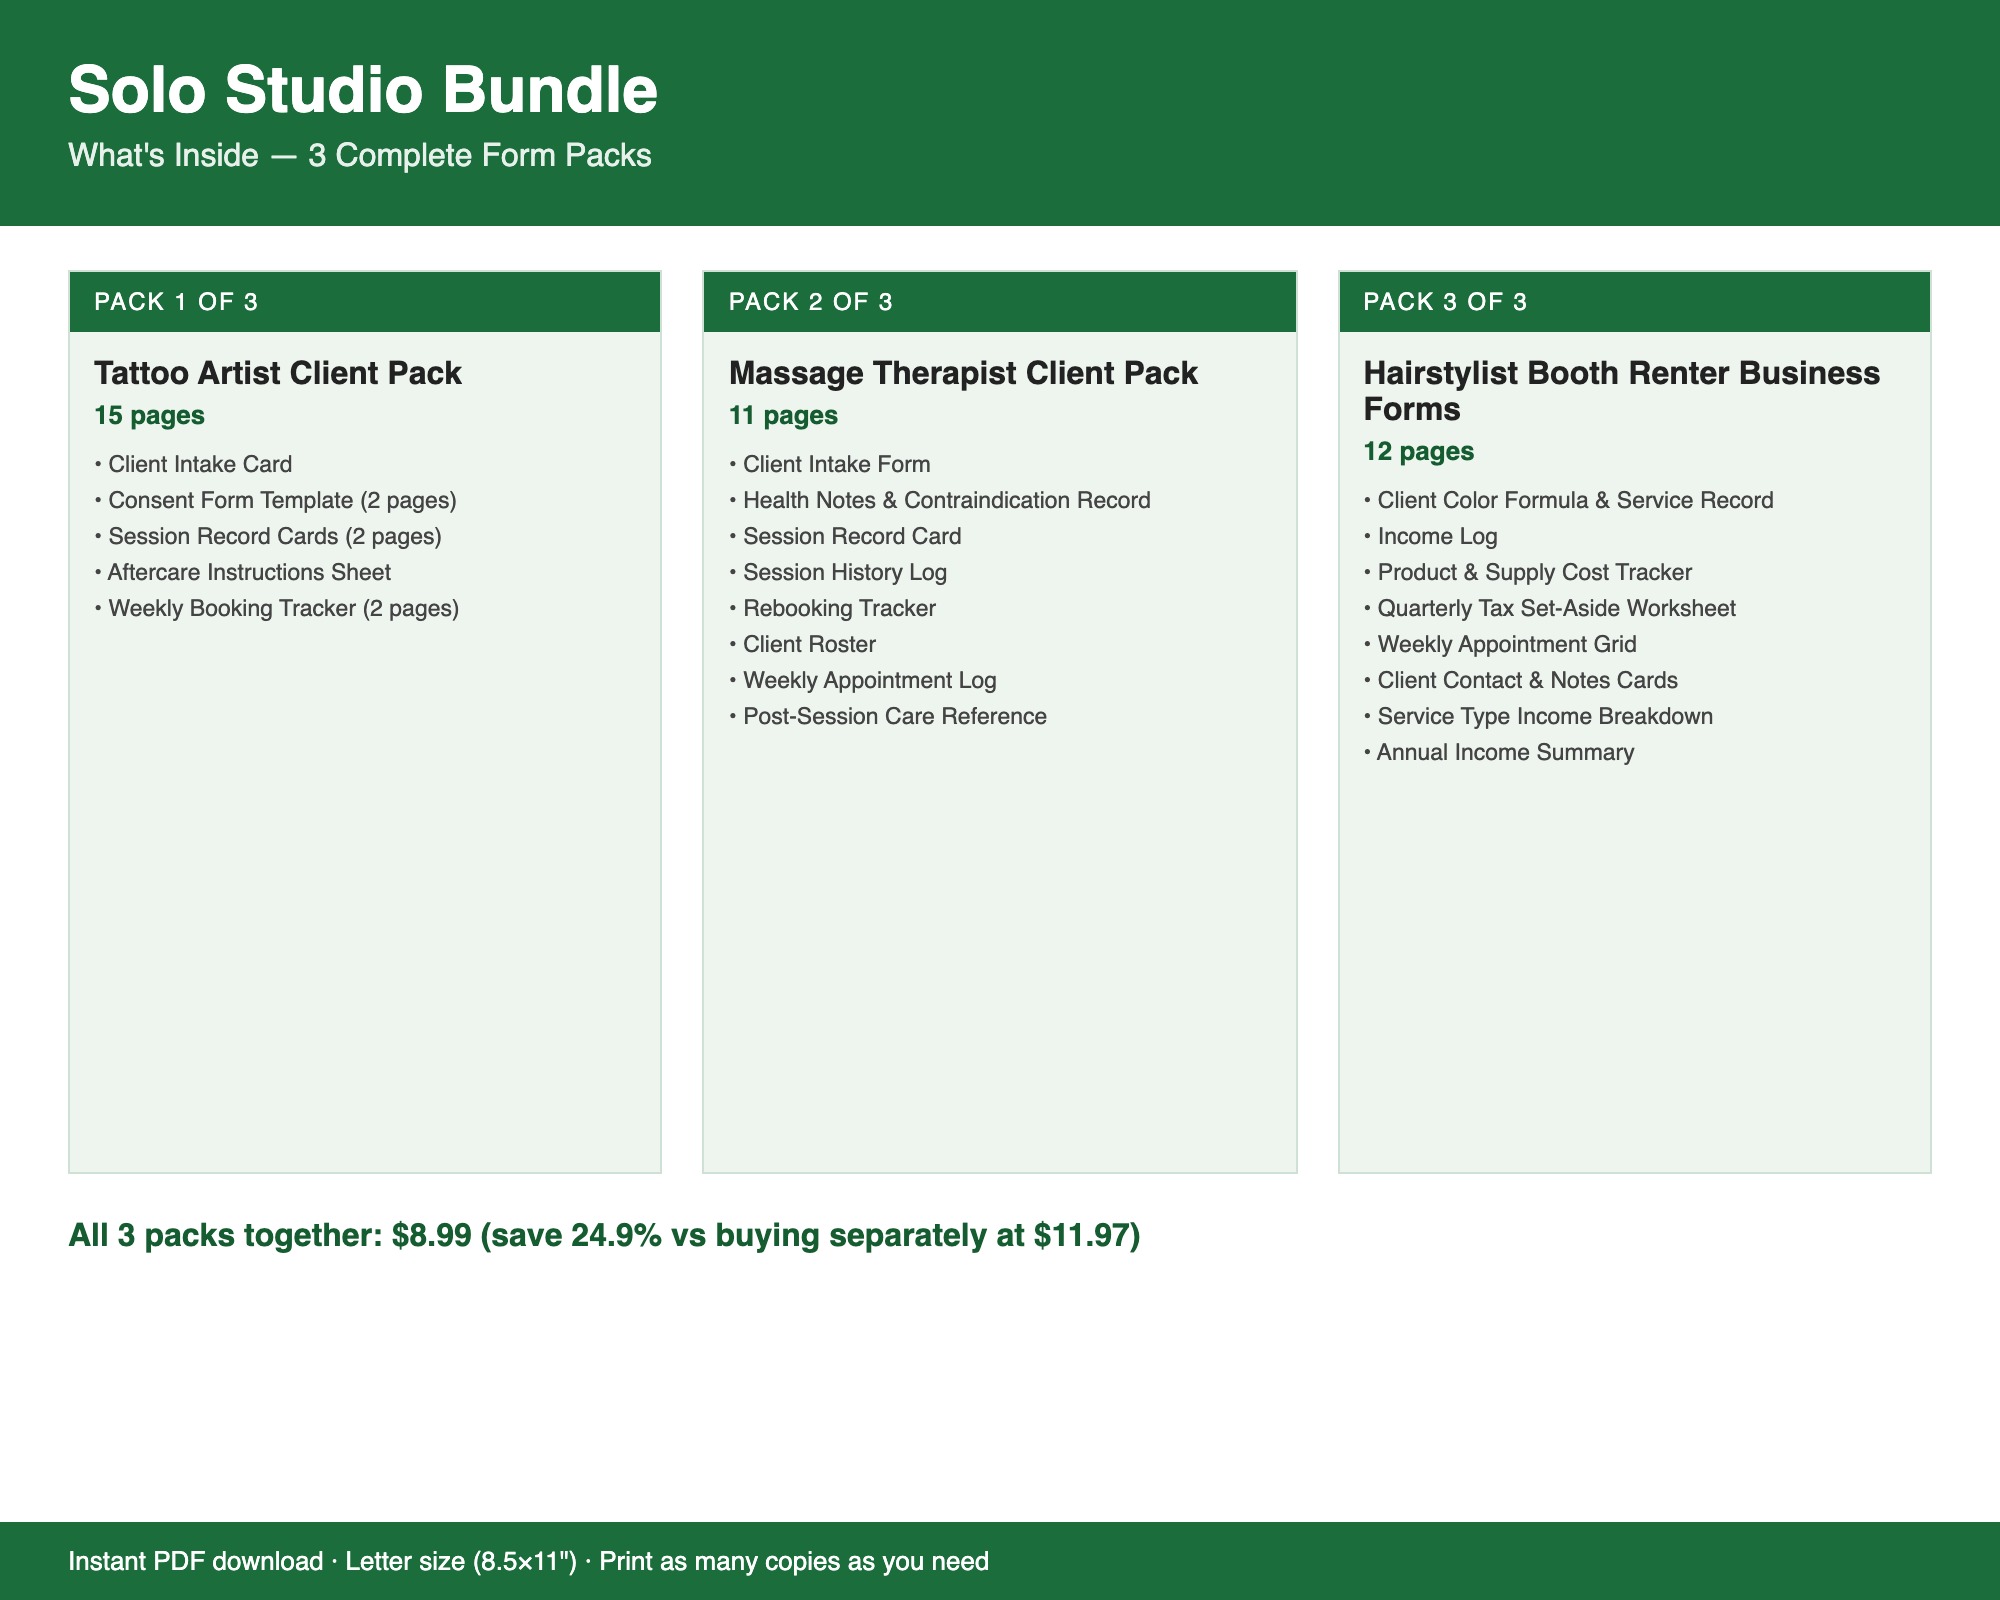Select the "PACK 2 OF 3" header
This screenshot has height=1600, width=2000.
(1000, 302)
